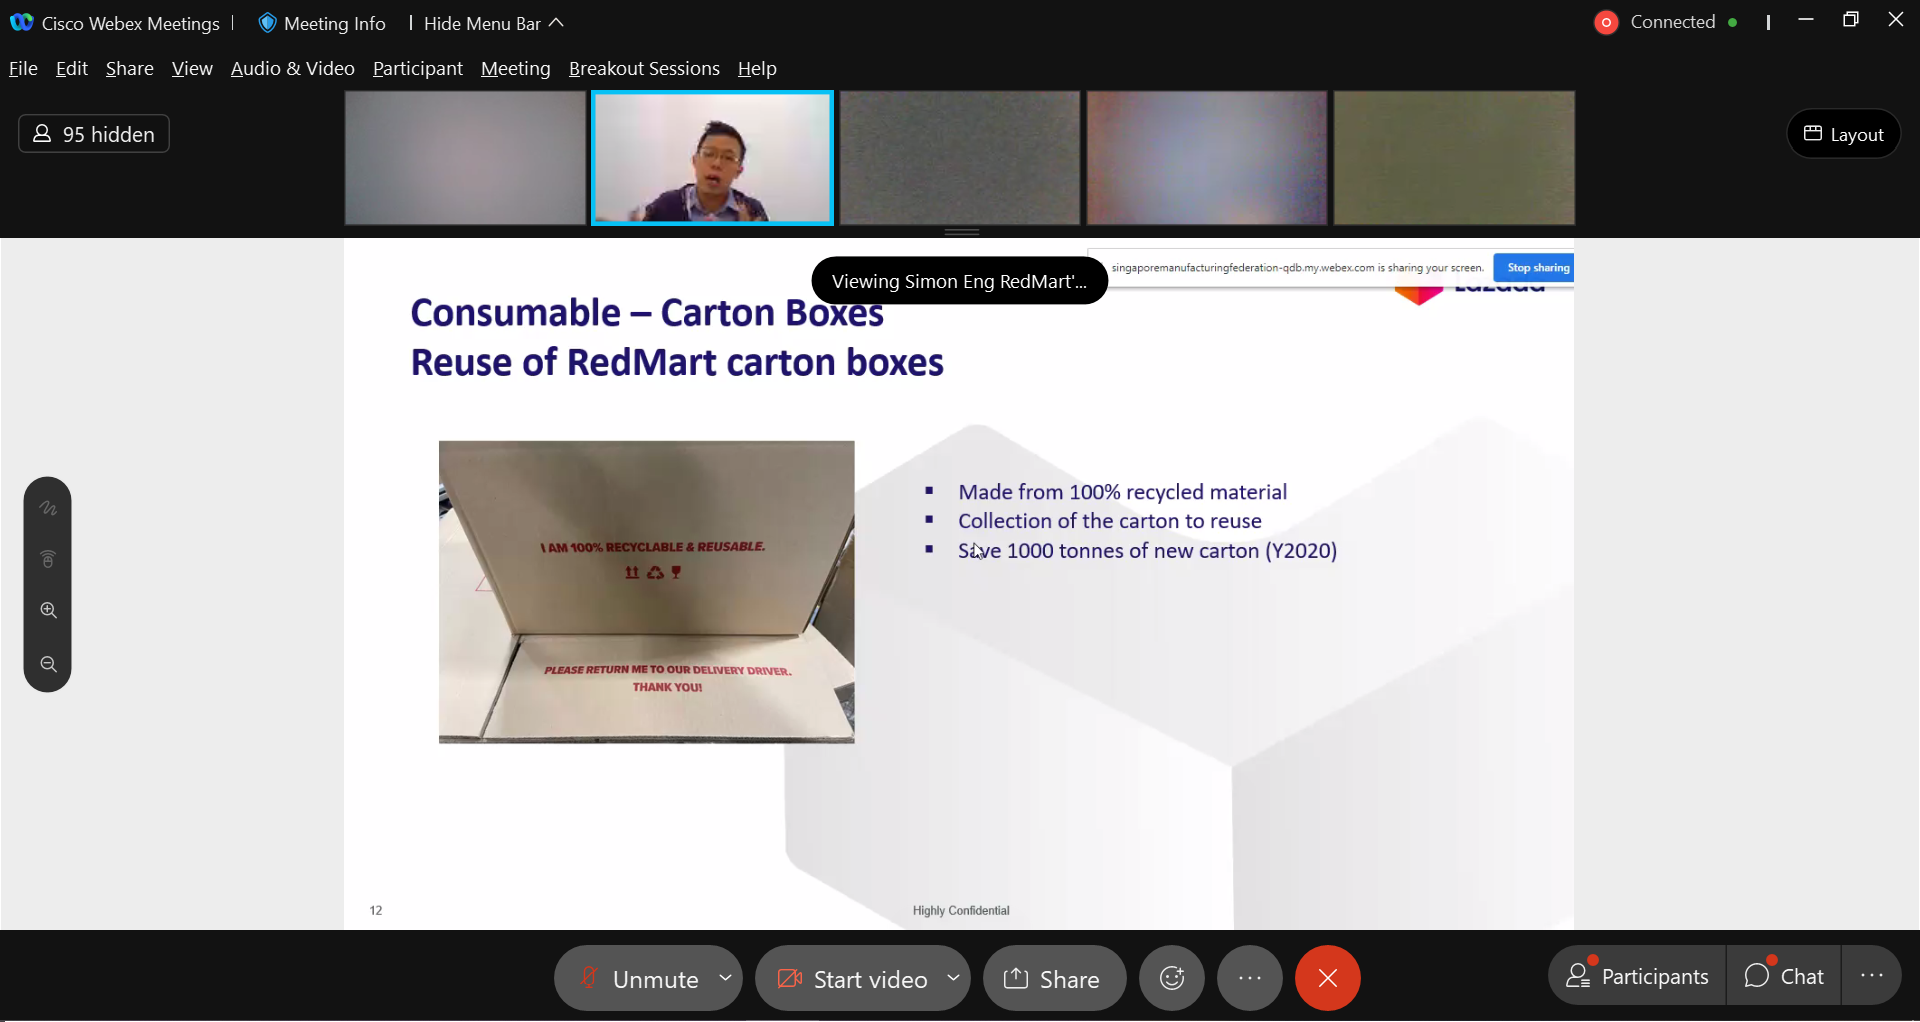Open the reactions smiley icon

coord(1172,978)
